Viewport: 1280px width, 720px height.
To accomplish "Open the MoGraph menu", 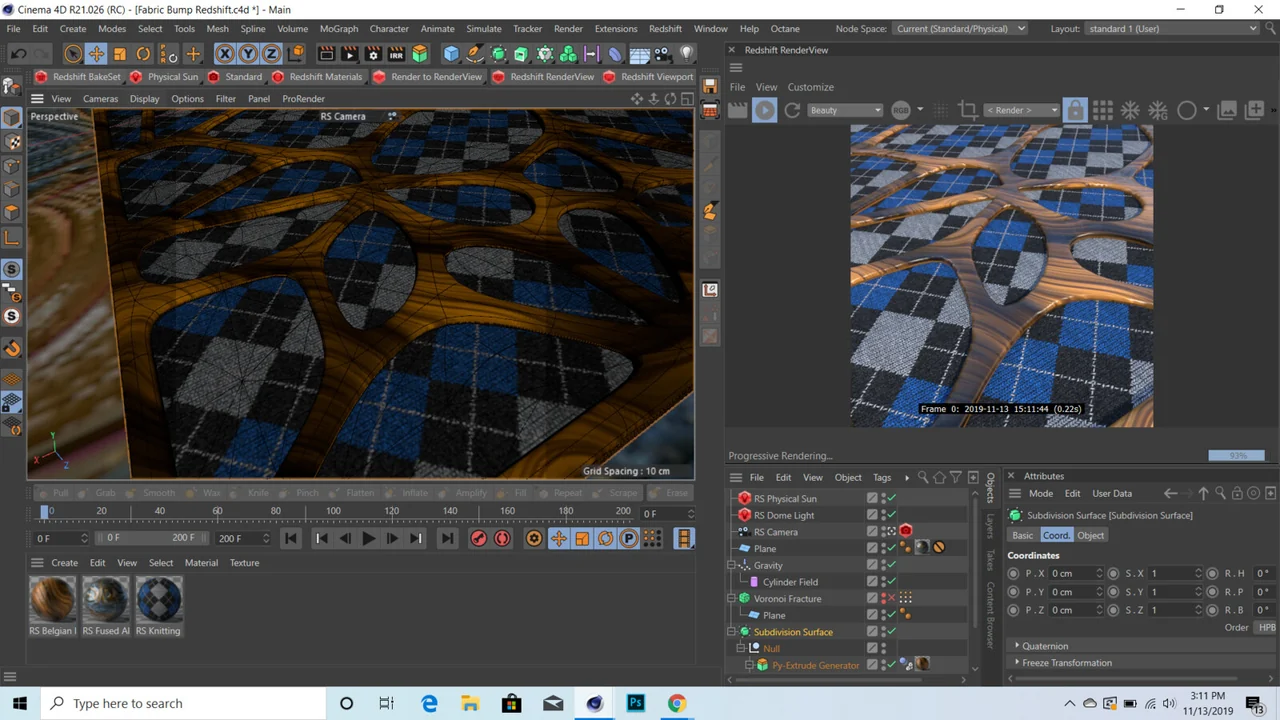I will 338,29.
